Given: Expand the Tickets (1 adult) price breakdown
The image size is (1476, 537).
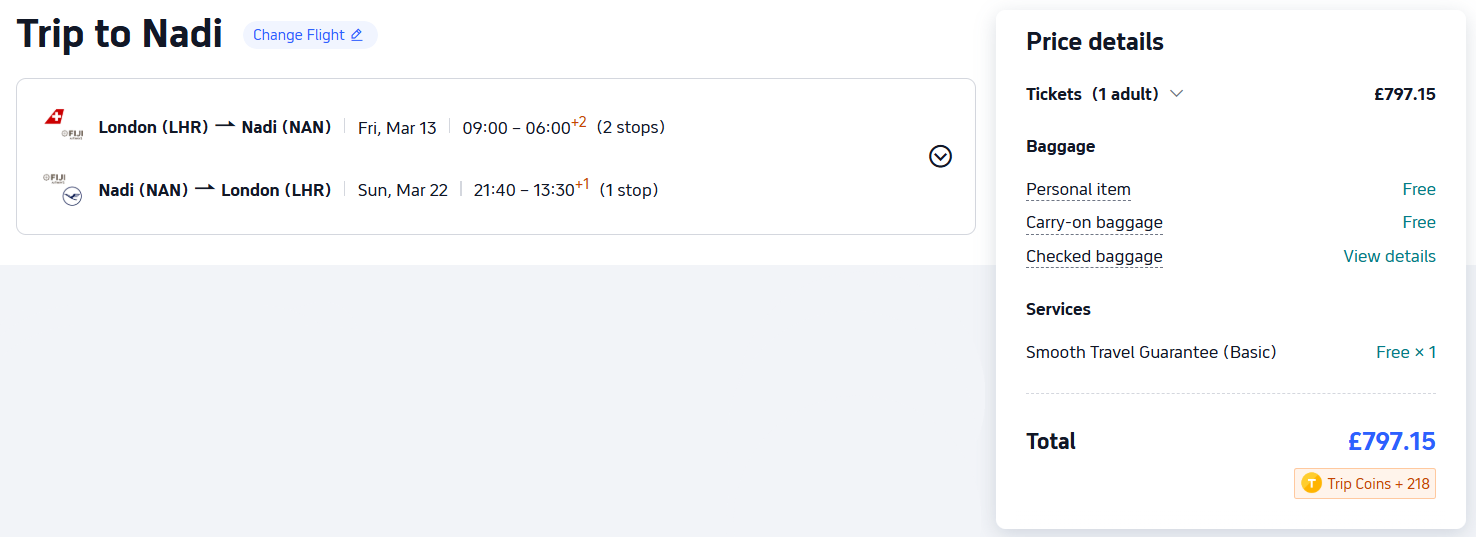Looking at the screenshot, I should (1177, 94).
